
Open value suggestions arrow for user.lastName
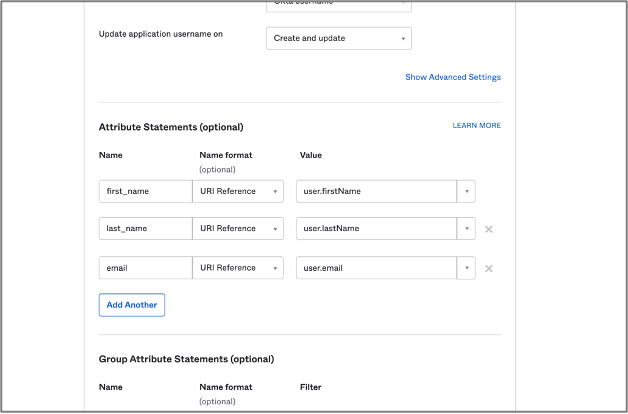466,229
